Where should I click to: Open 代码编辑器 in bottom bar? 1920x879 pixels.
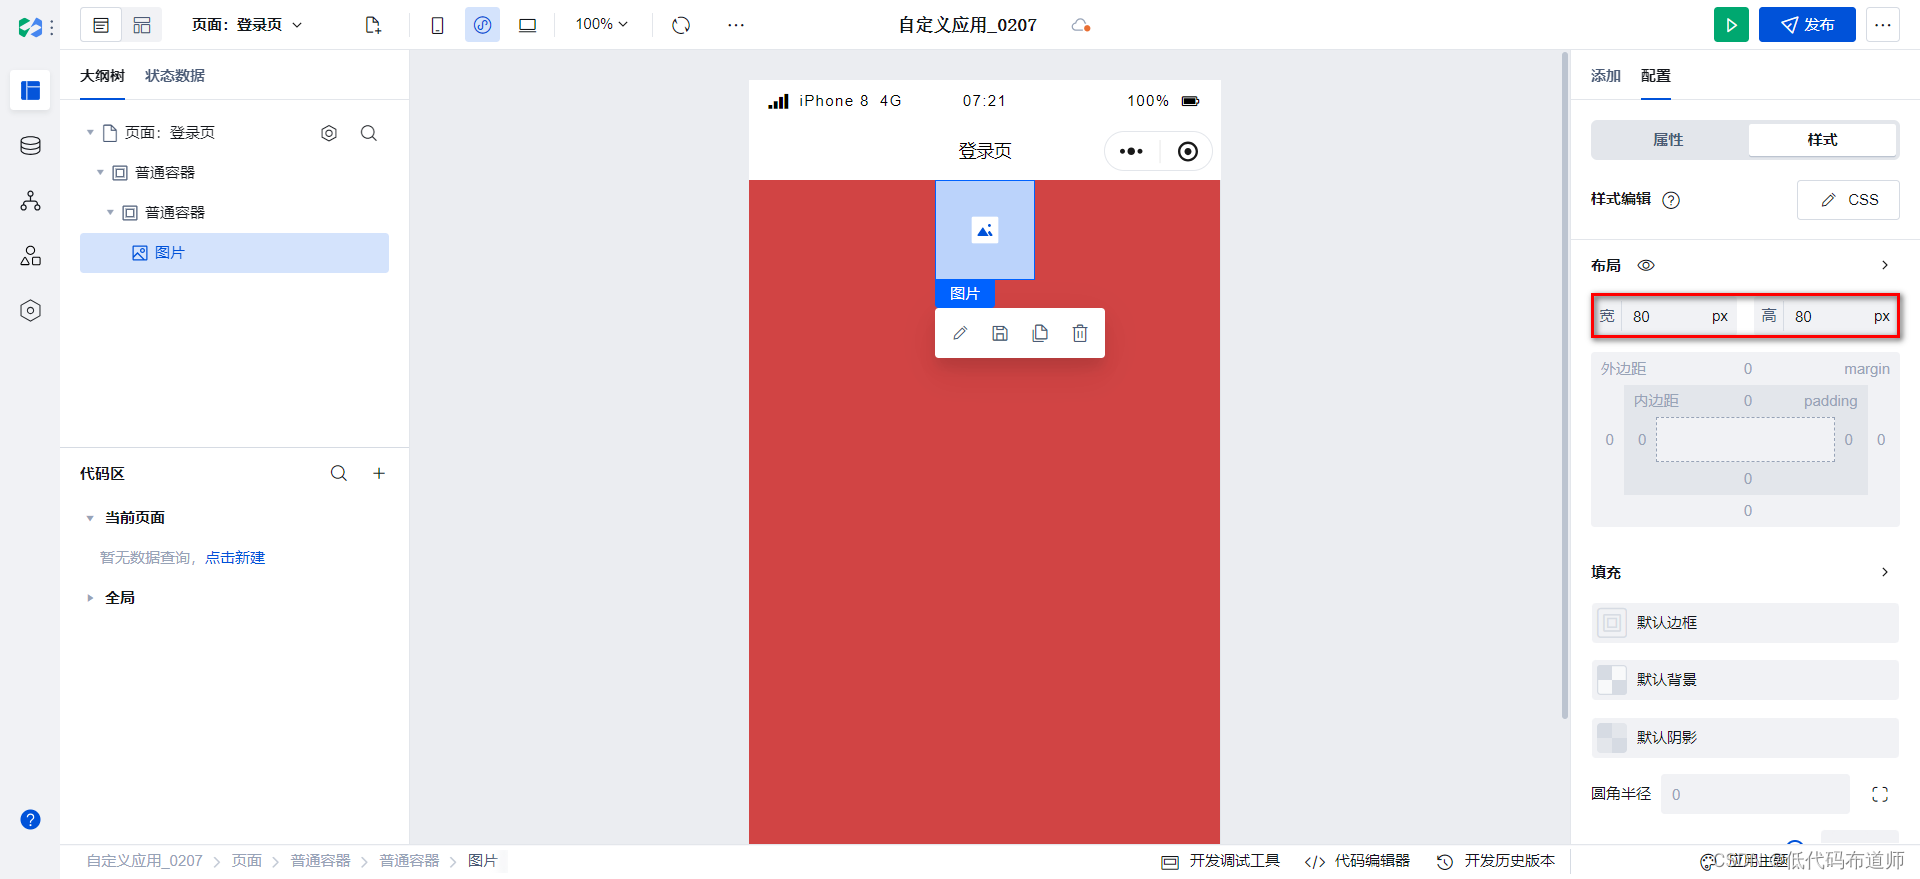click(1358, 861)
